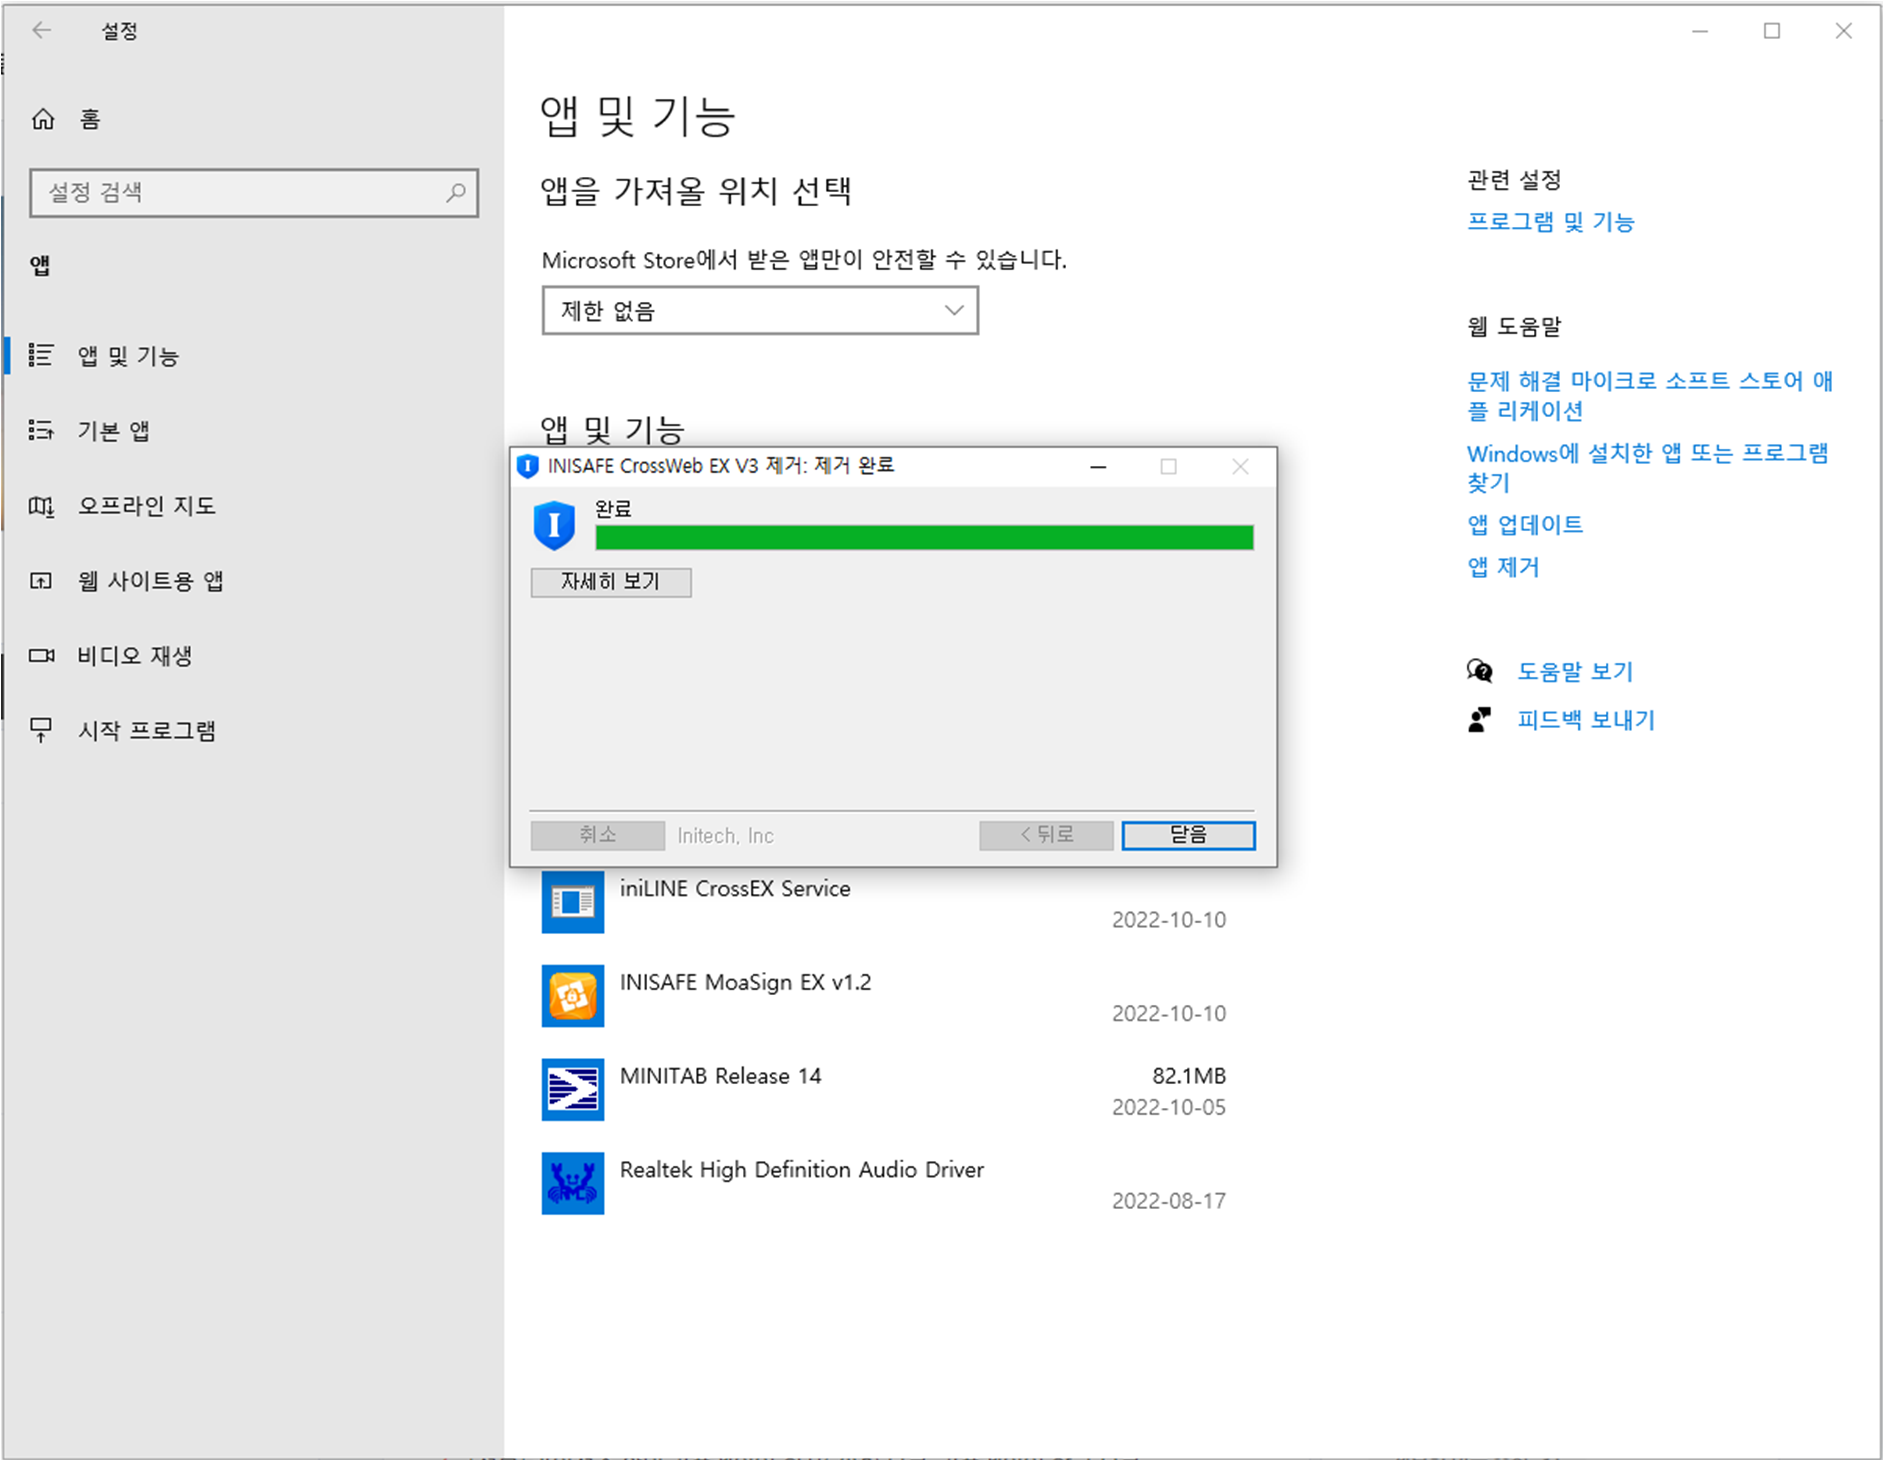This screenshot has width=1884, height=1461.
Task: Select Realtek High Definition Audio Driver entry
Action: pyautogui.click(x=802, y=1170)
